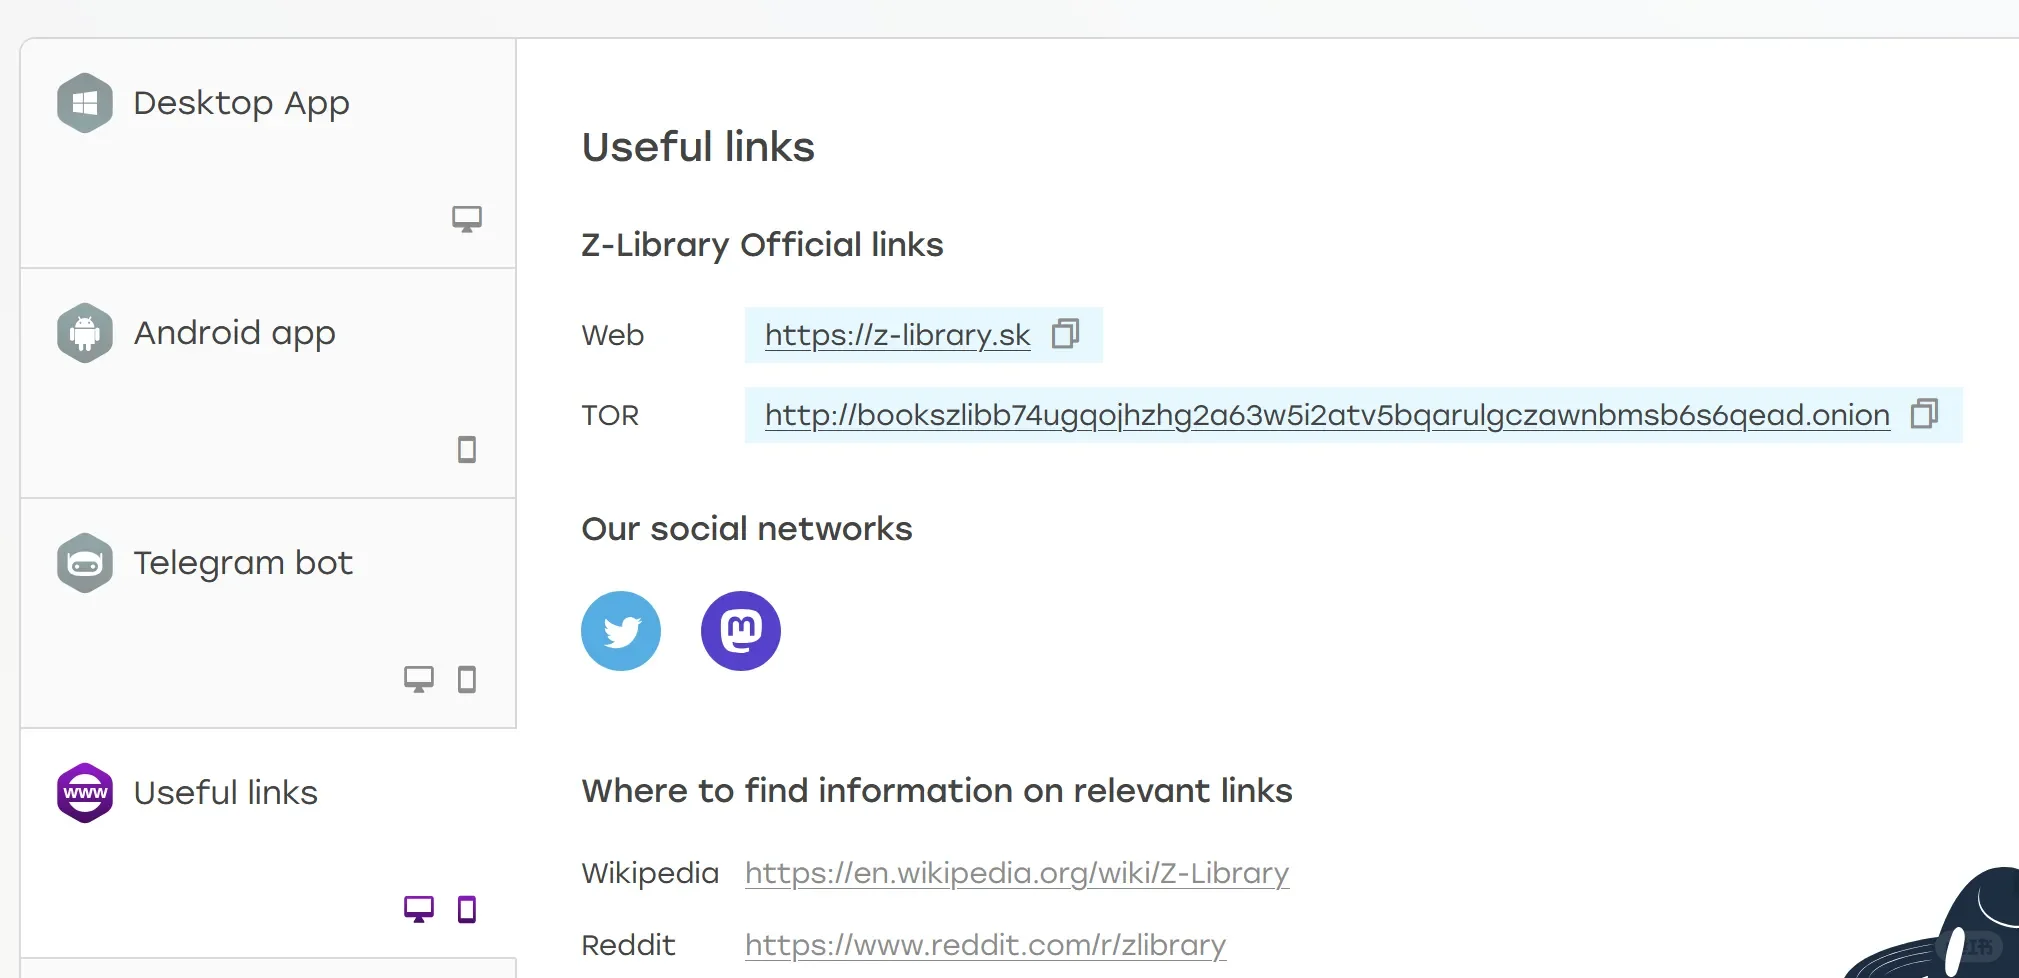Copy the TOR onion address

[1924, 414]
